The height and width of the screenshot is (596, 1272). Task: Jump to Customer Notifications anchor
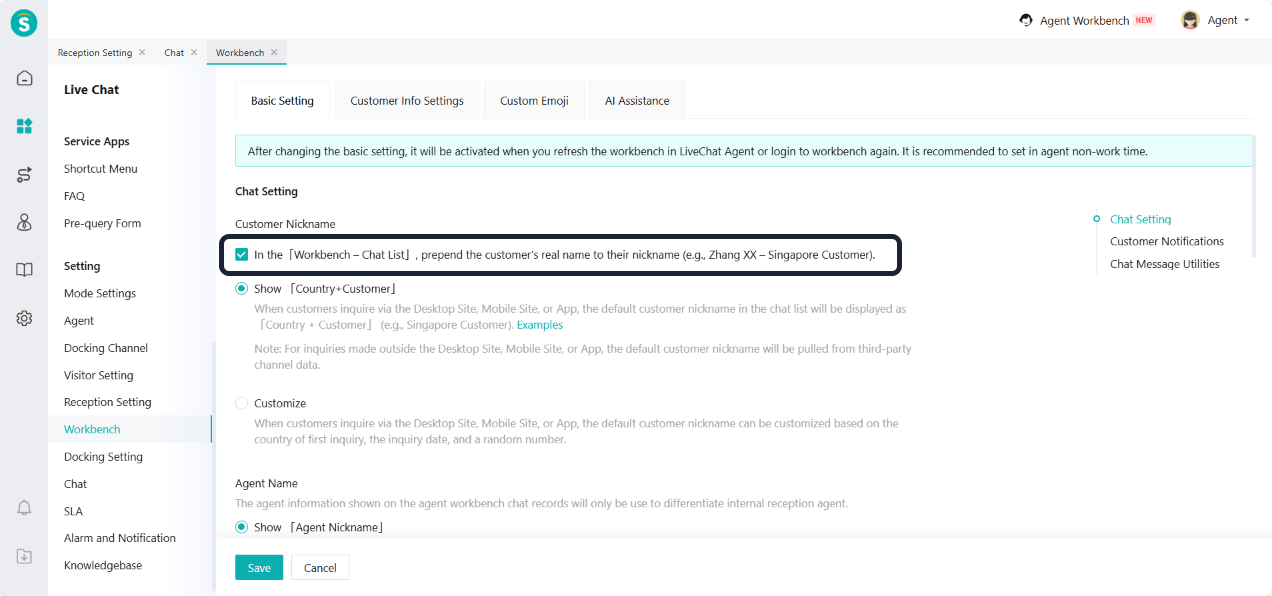pyautogui.click(x=1166, y=241)
